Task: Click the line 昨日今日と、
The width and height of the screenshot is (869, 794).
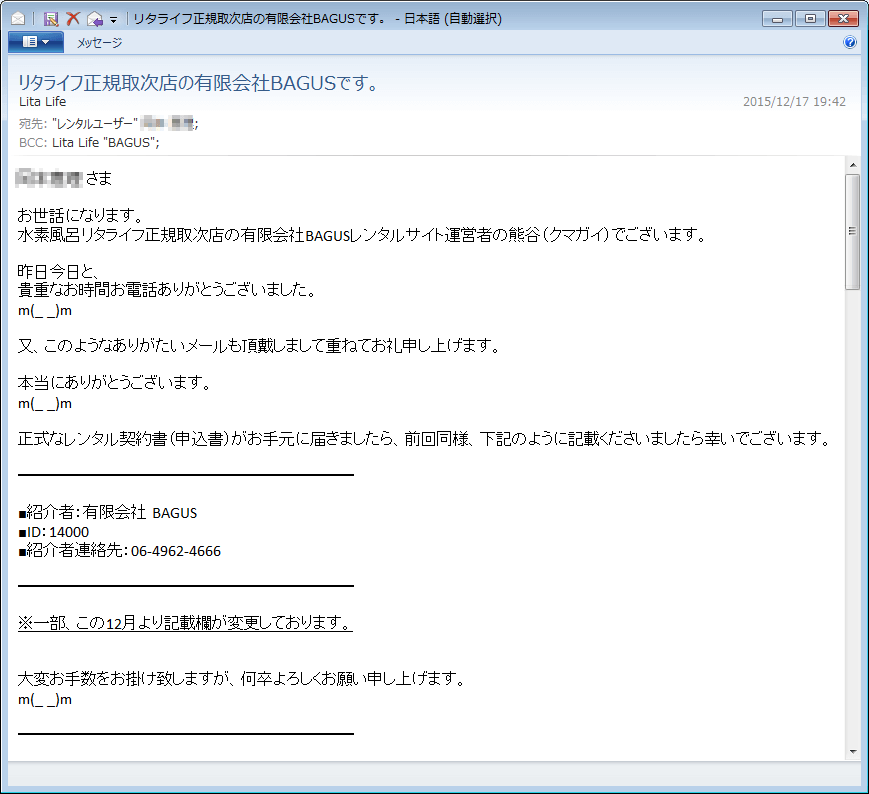Action: point(59,272)
